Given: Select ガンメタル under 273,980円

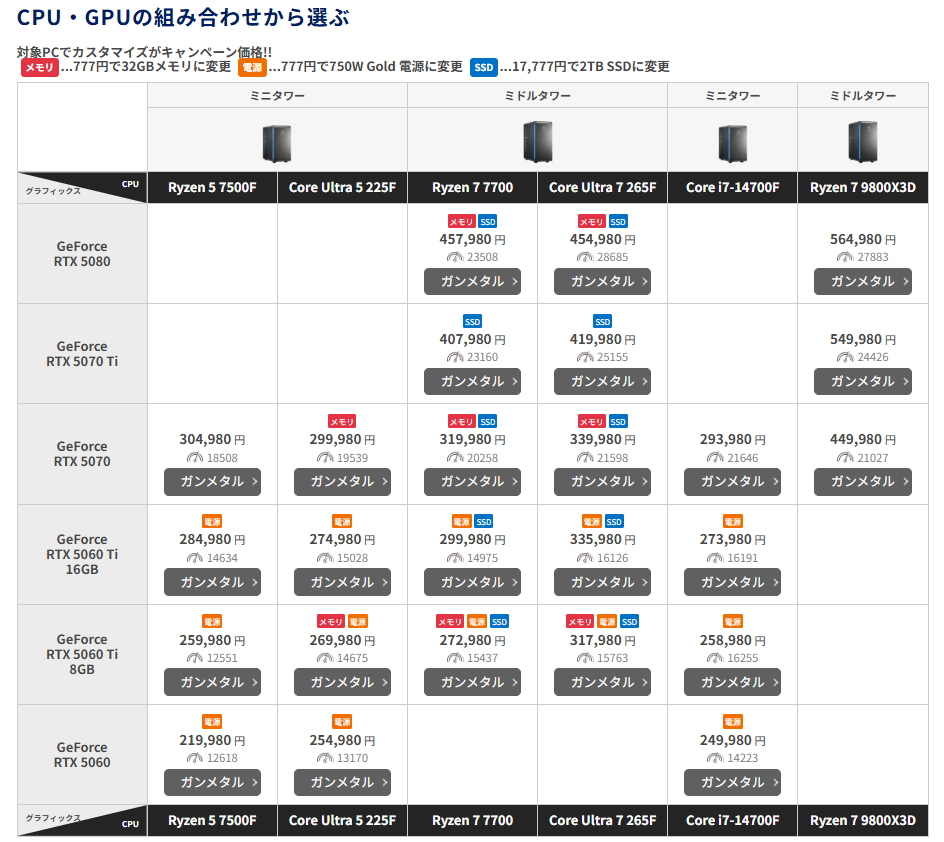Looking at the screenshot, I should [732, 582].
